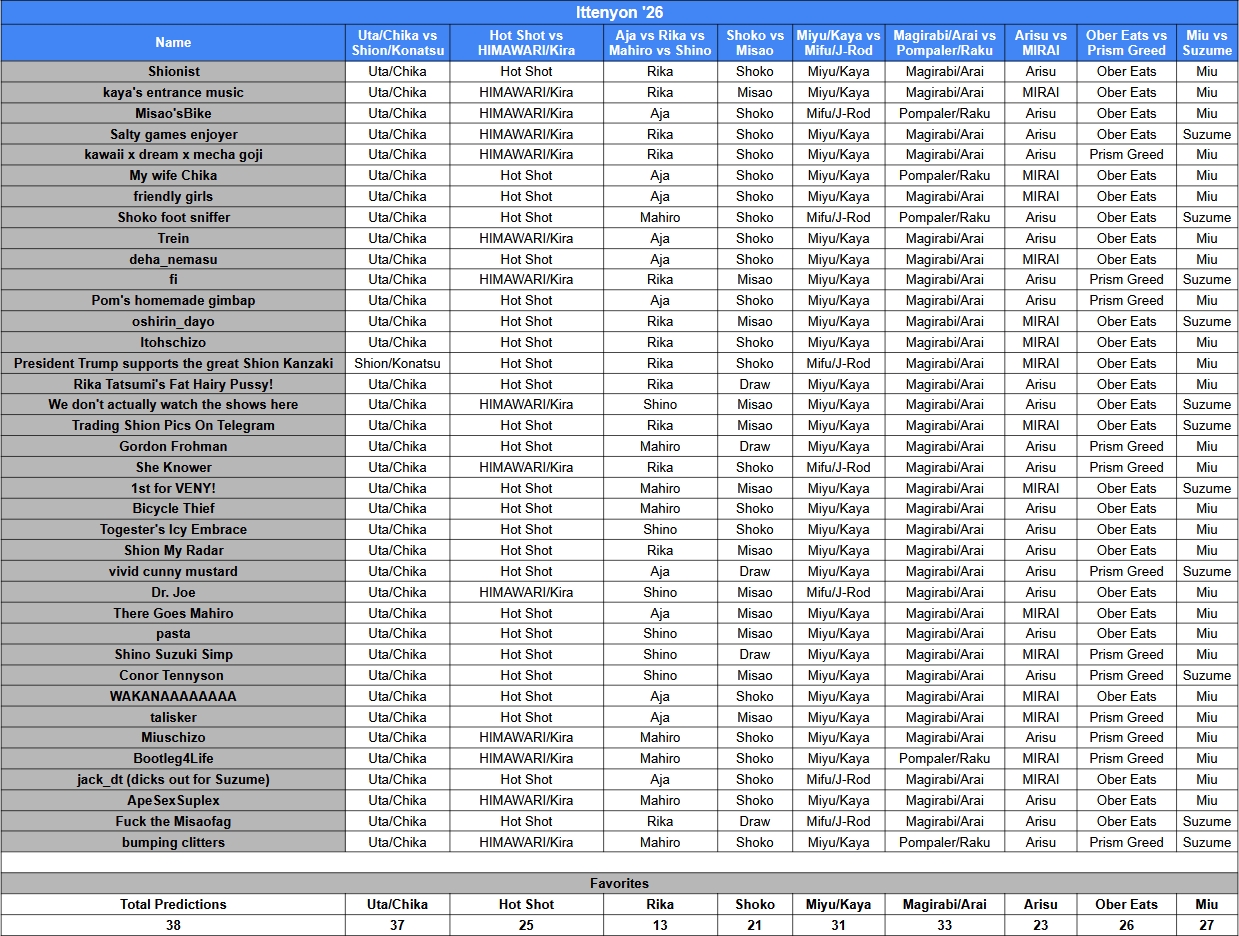Select the 'Arisu vs MIRAI' header cell
Screen dimensions: 1239x936
(x=1041, y=42)
